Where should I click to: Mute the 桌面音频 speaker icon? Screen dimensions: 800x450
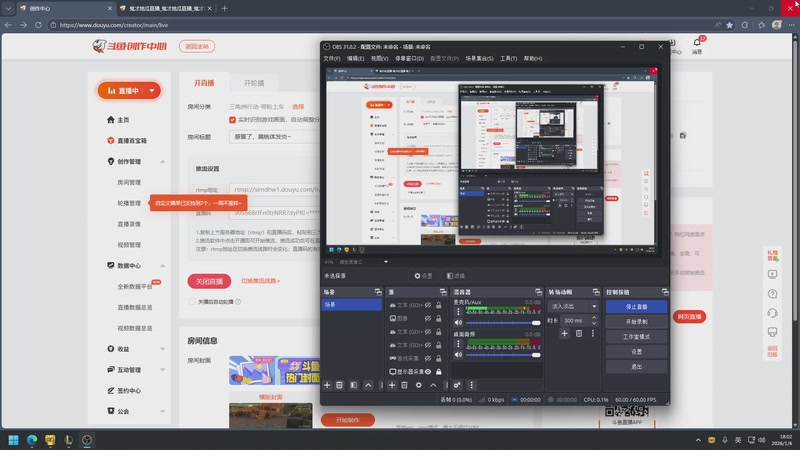point(458,355)
